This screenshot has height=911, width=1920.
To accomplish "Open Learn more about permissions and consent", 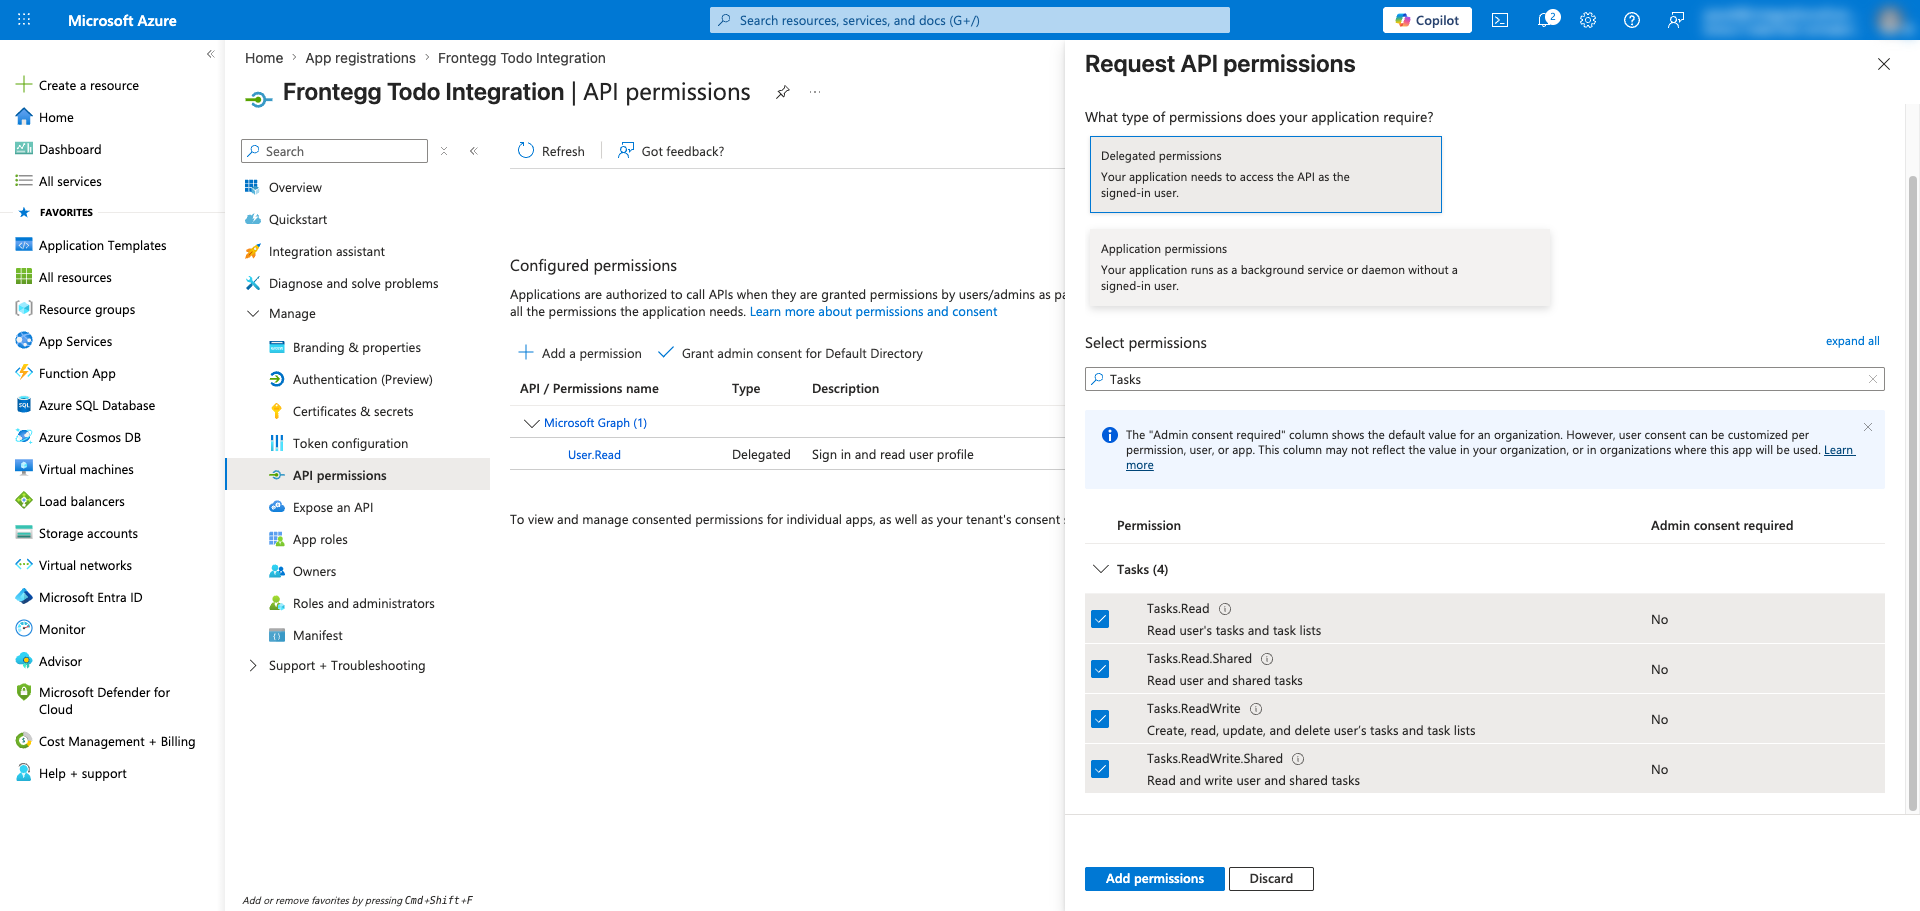I will tap(873, 312).
